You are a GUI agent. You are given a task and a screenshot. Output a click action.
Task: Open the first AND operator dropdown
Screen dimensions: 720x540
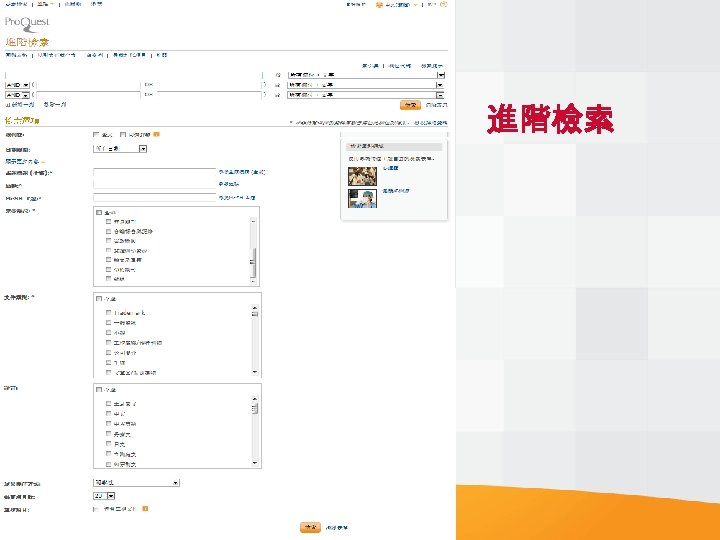[17, 85]
